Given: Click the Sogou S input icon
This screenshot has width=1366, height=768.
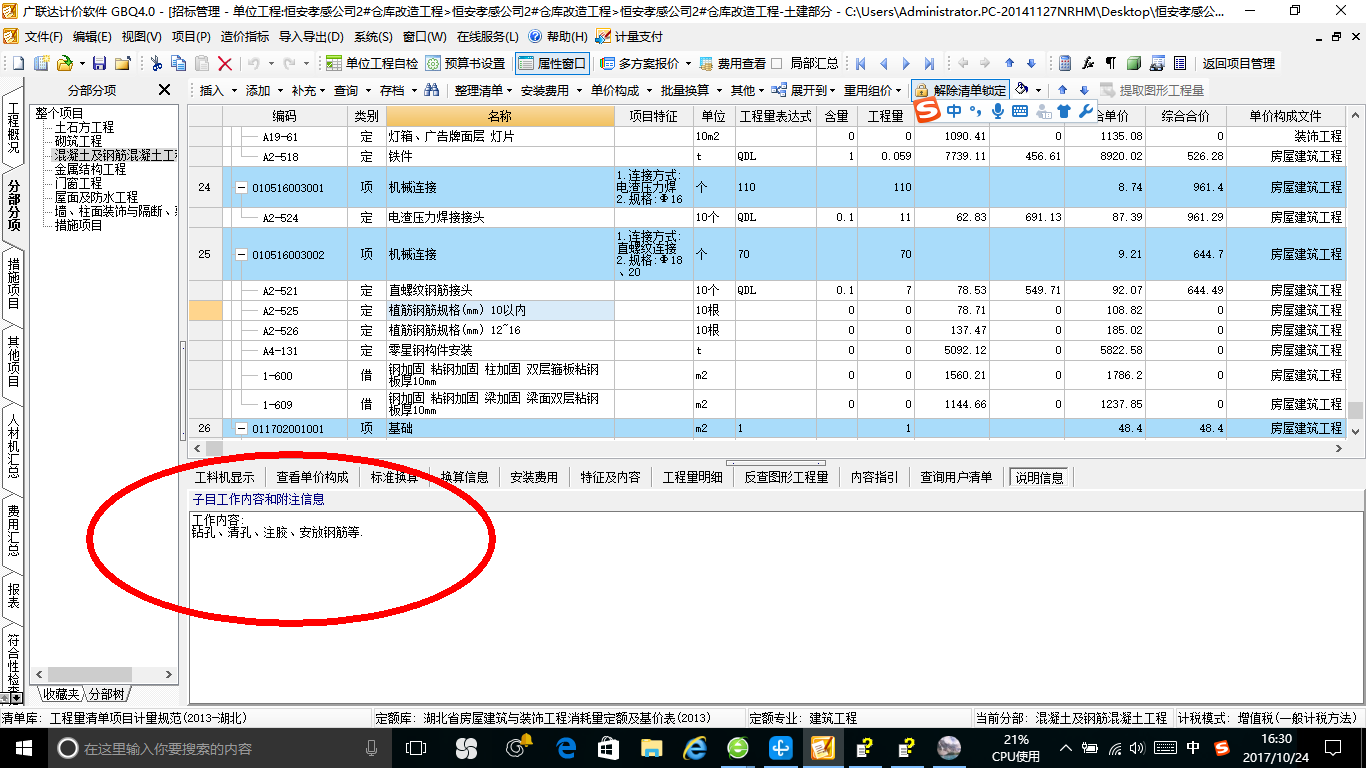Looking at the screenshot, I should click(x=928, y=110).
